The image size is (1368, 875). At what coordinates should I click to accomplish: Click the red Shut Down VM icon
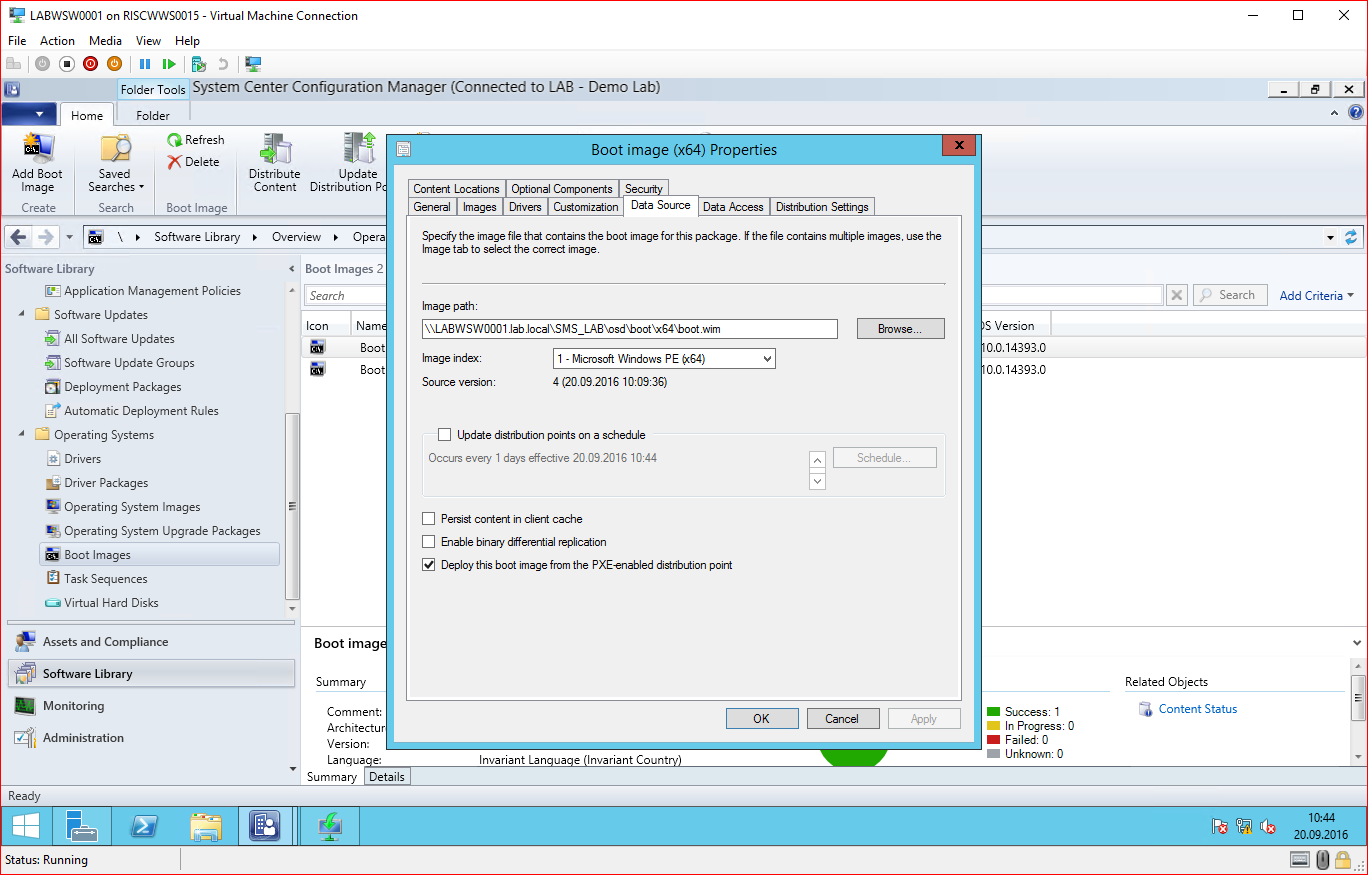[90, 64]
